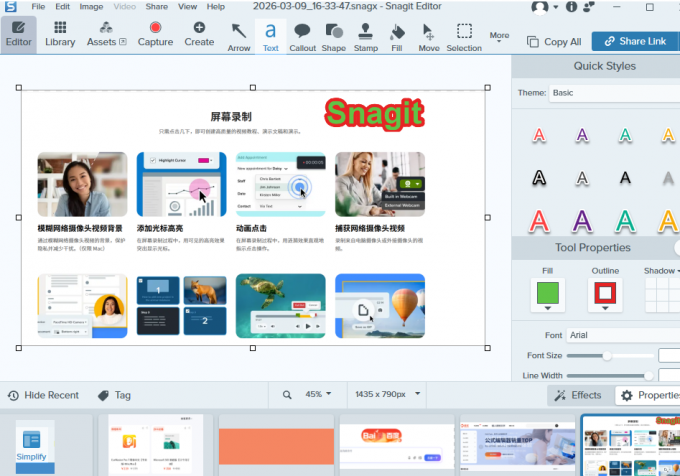Apply the small red A quick style
The width and height of the screenshot is (680, 476).
(x=539, y=135)
